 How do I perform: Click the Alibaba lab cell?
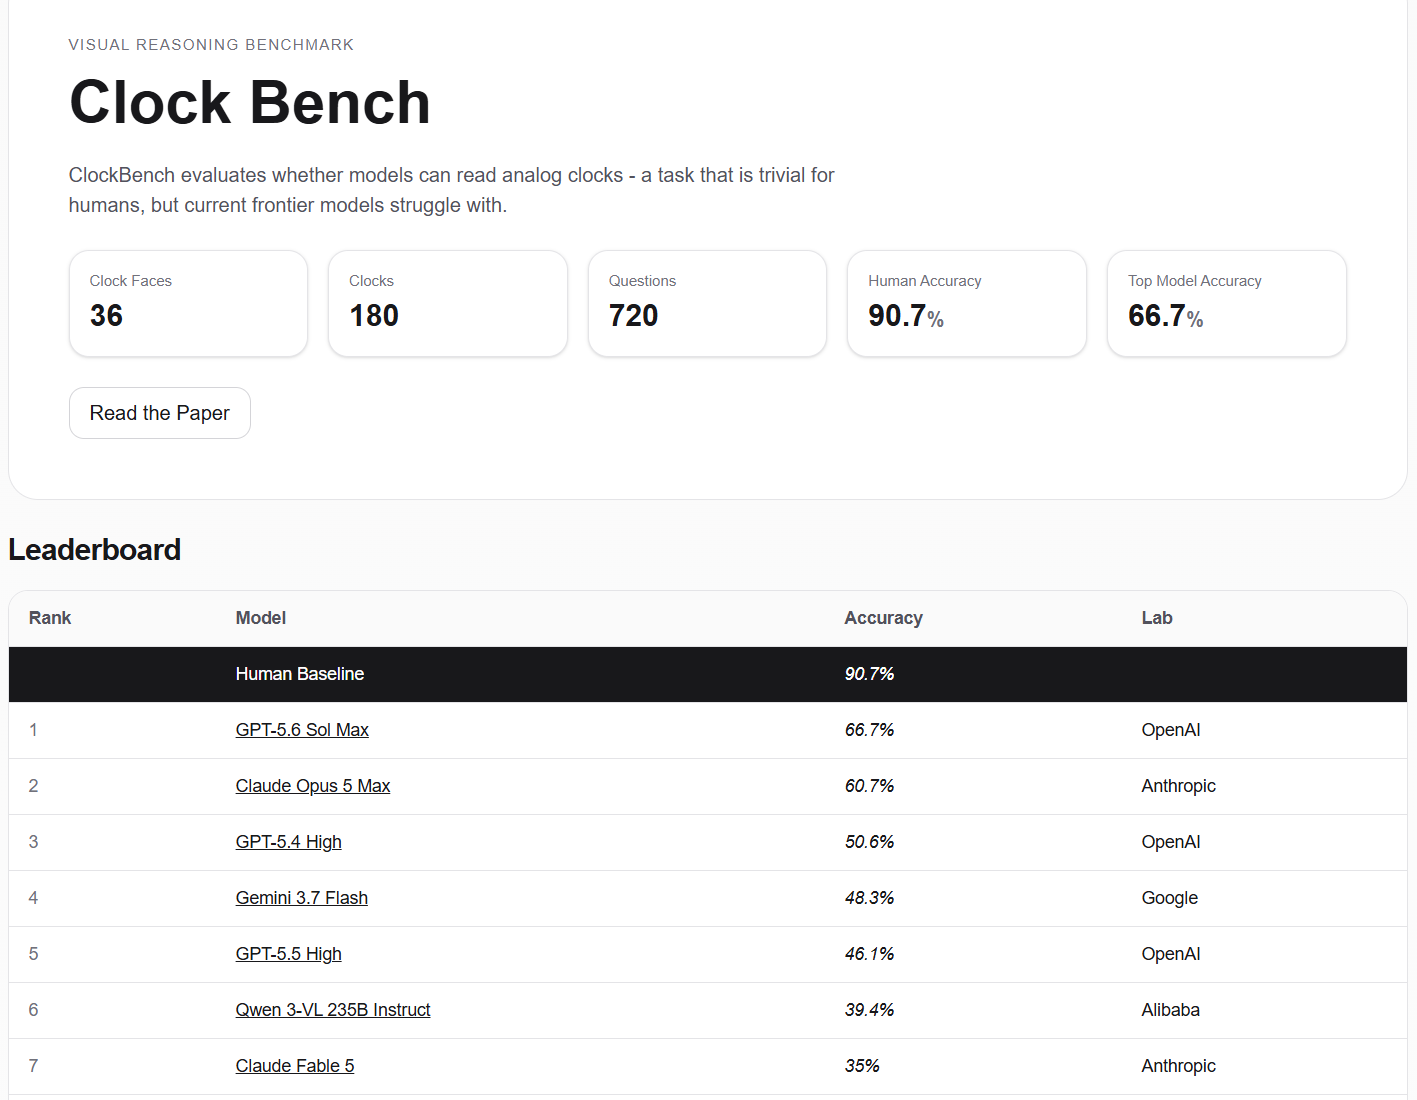point(1171,1010)
